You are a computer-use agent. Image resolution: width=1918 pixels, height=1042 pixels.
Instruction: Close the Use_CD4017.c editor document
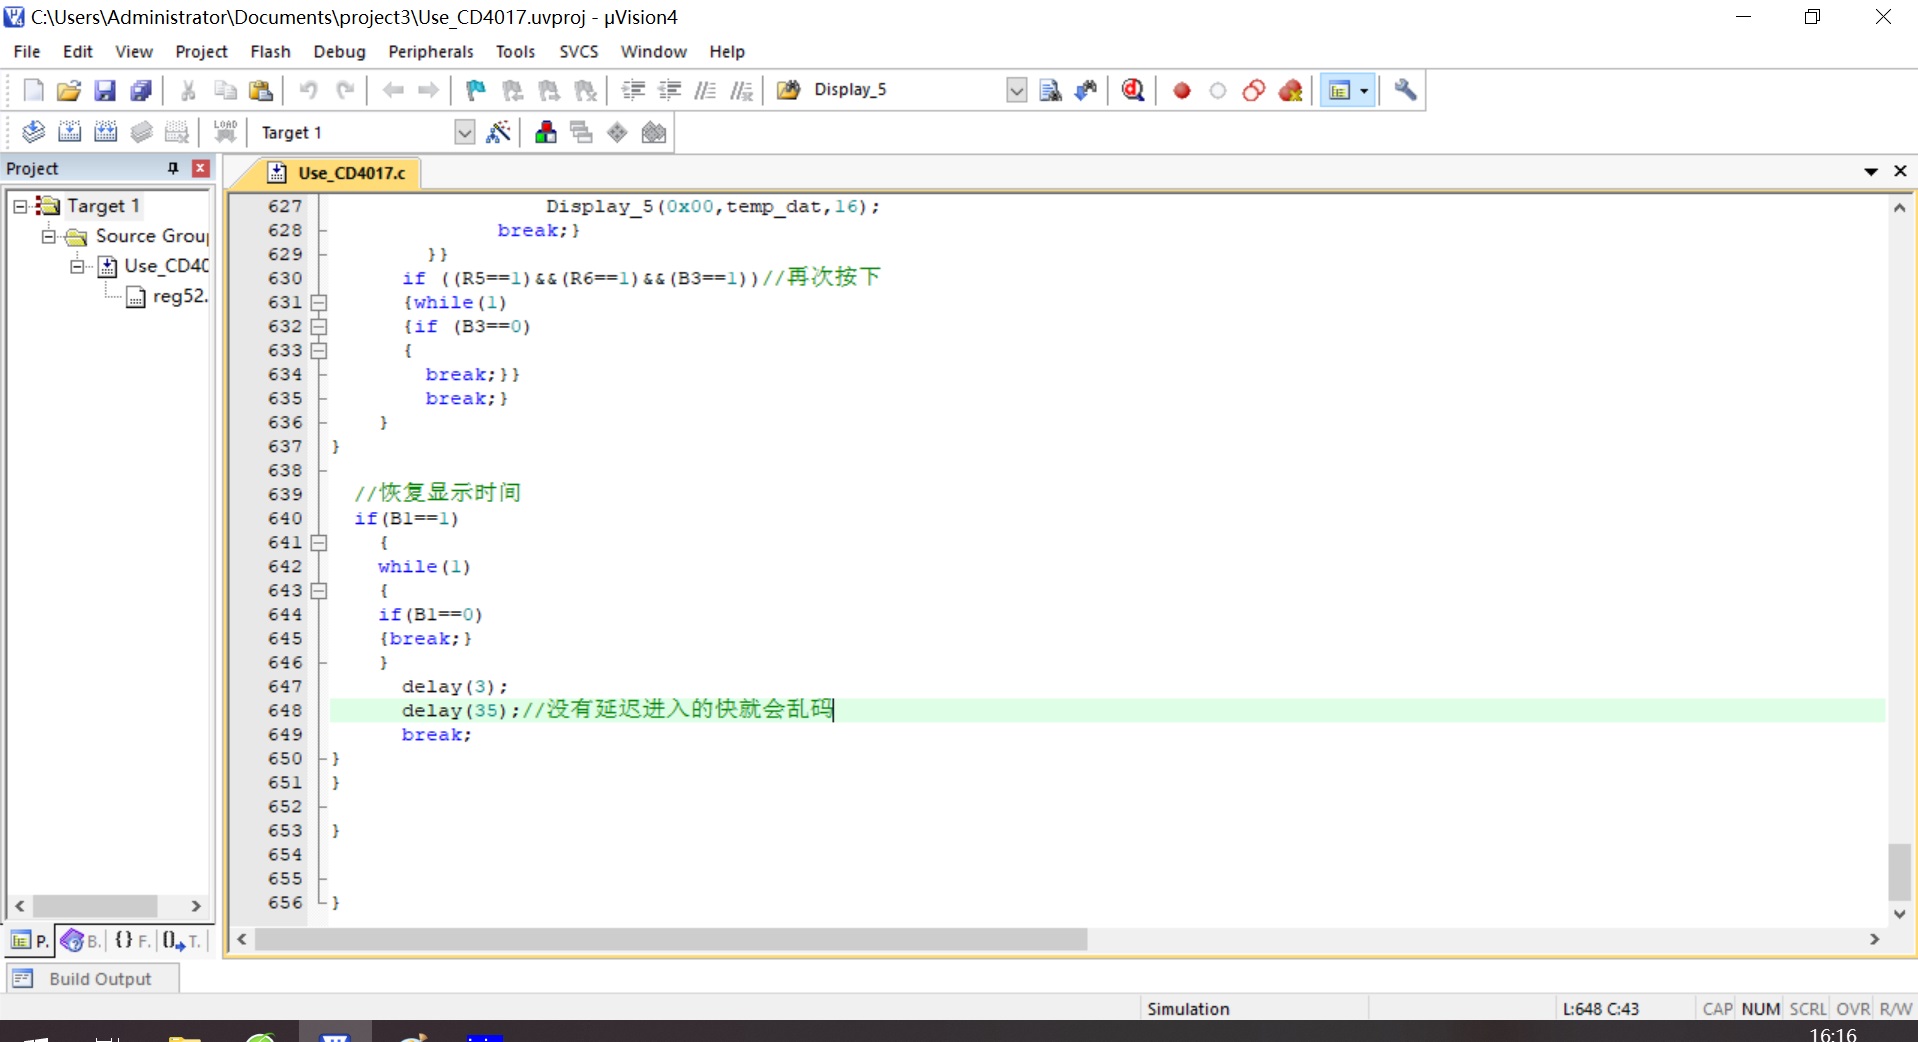(1900, 171)
